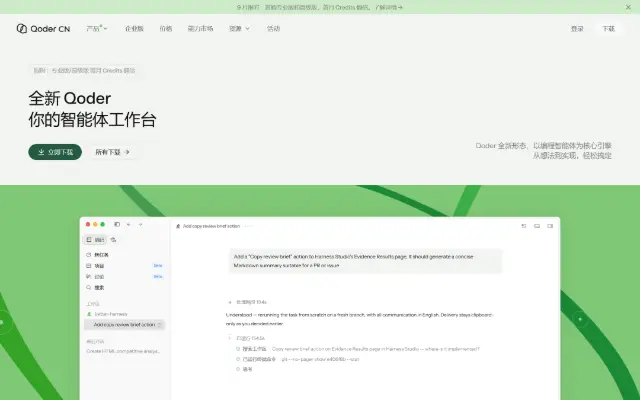Click the 登录 link in header
This screenshot has height=400, width=640.
pos(577,29)
